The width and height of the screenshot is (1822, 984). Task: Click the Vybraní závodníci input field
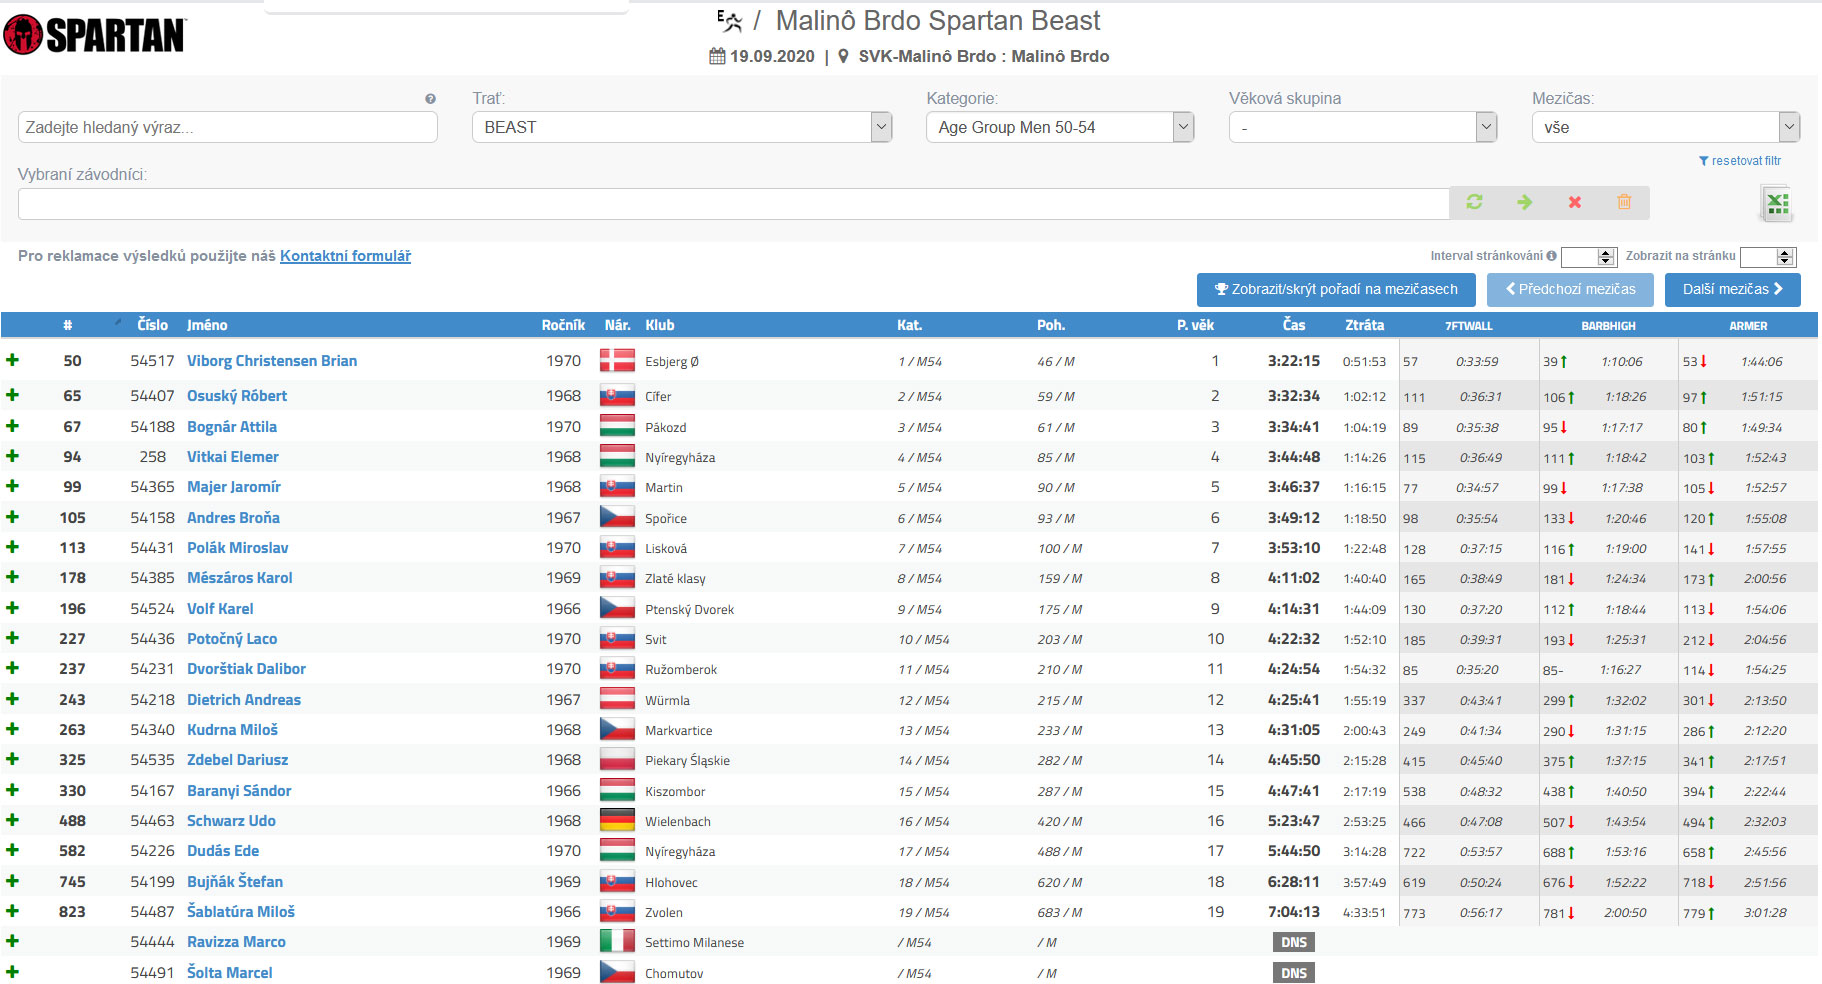[734, 204]
